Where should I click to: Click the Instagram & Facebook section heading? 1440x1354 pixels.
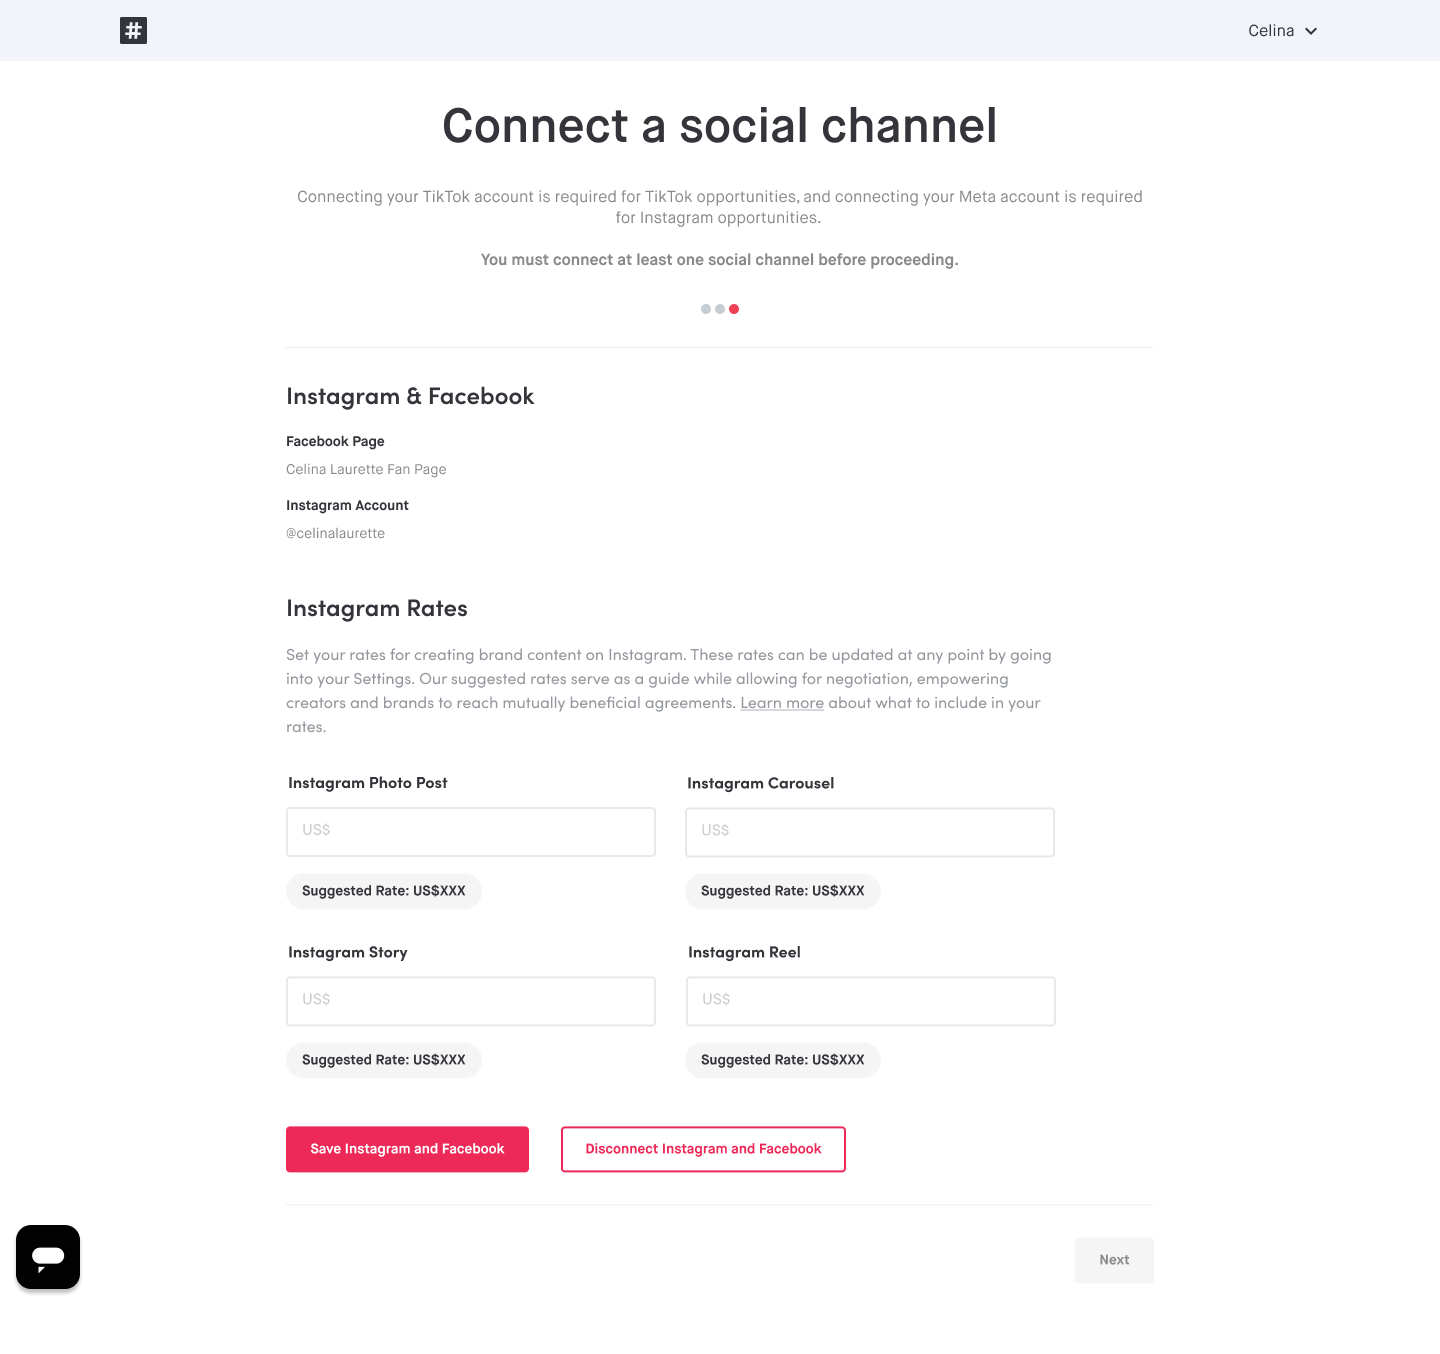[410, 396]
